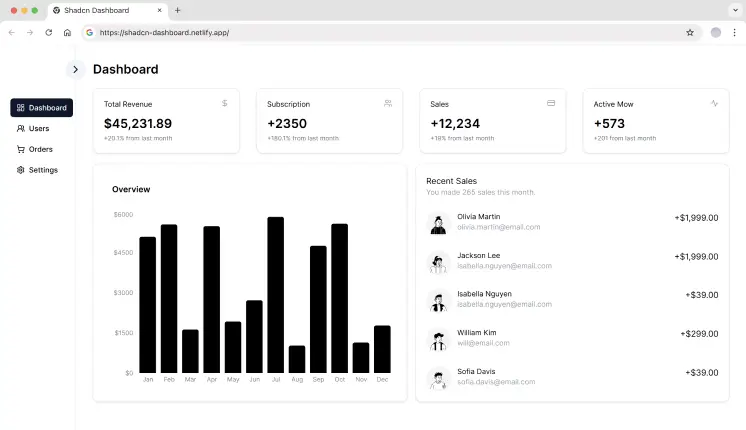746x430 pixels.
Task: Click the name Jackson Lee
Action: click(x=479, y=255)
